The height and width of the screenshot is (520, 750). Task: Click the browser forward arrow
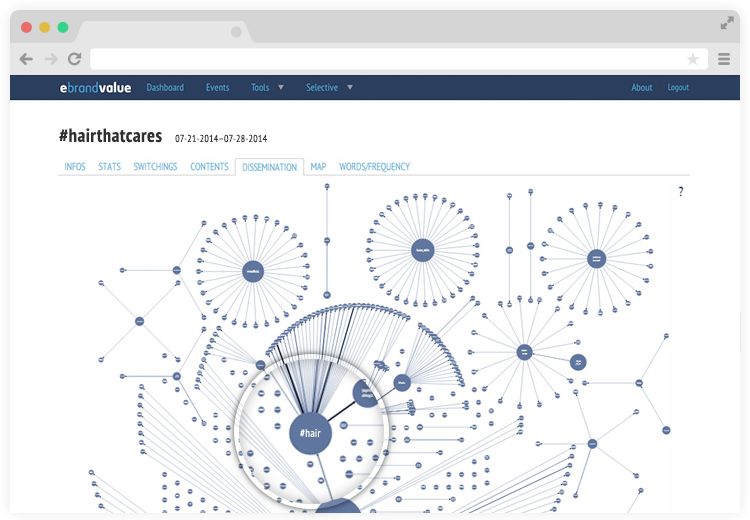pyautogui.click(x=51, y=59)
